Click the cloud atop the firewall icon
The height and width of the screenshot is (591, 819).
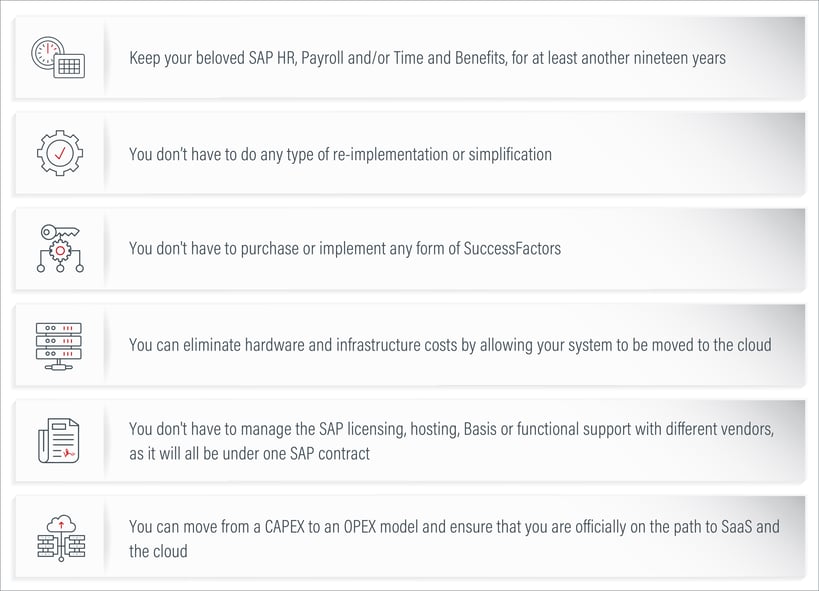[59, 523]
